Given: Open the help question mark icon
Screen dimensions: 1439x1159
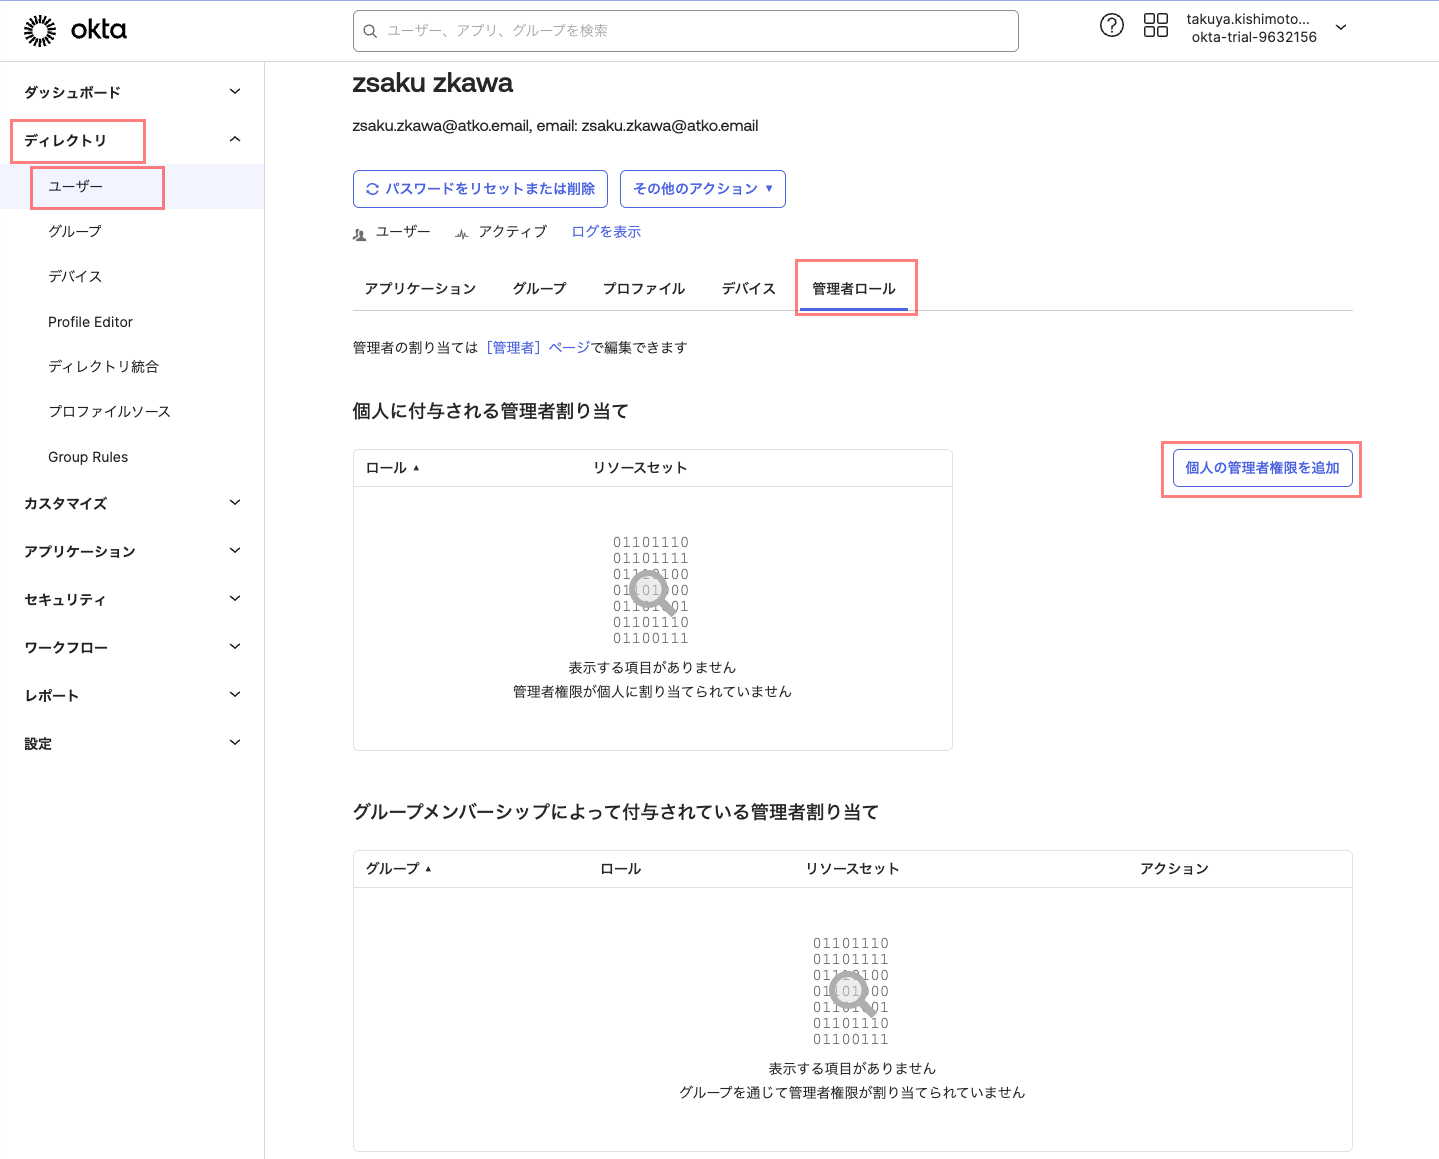Looking at the screenshot, I should [x=1111, y=25].
